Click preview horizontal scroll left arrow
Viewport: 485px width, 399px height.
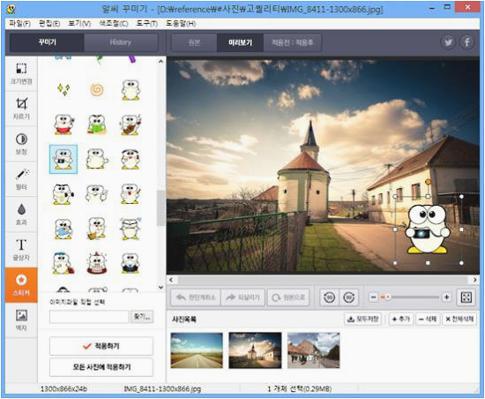[171, 279]
